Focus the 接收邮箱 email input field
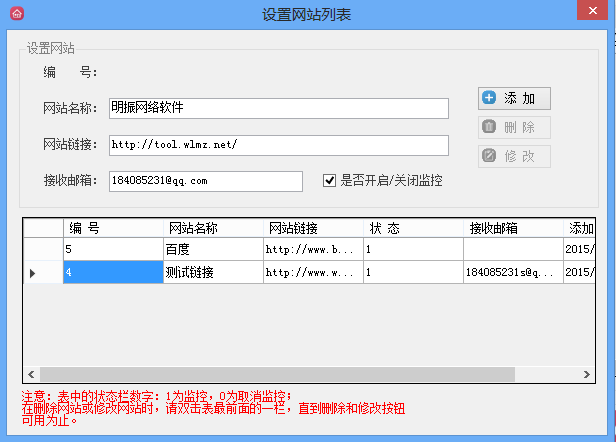The width and height of the screenshot is (616, 442). pyautogui.click(x=205, y=181)
